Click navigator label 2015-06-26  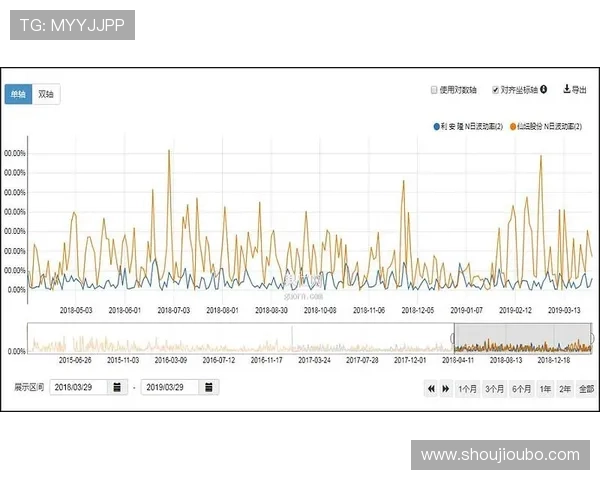click(75, 360)
